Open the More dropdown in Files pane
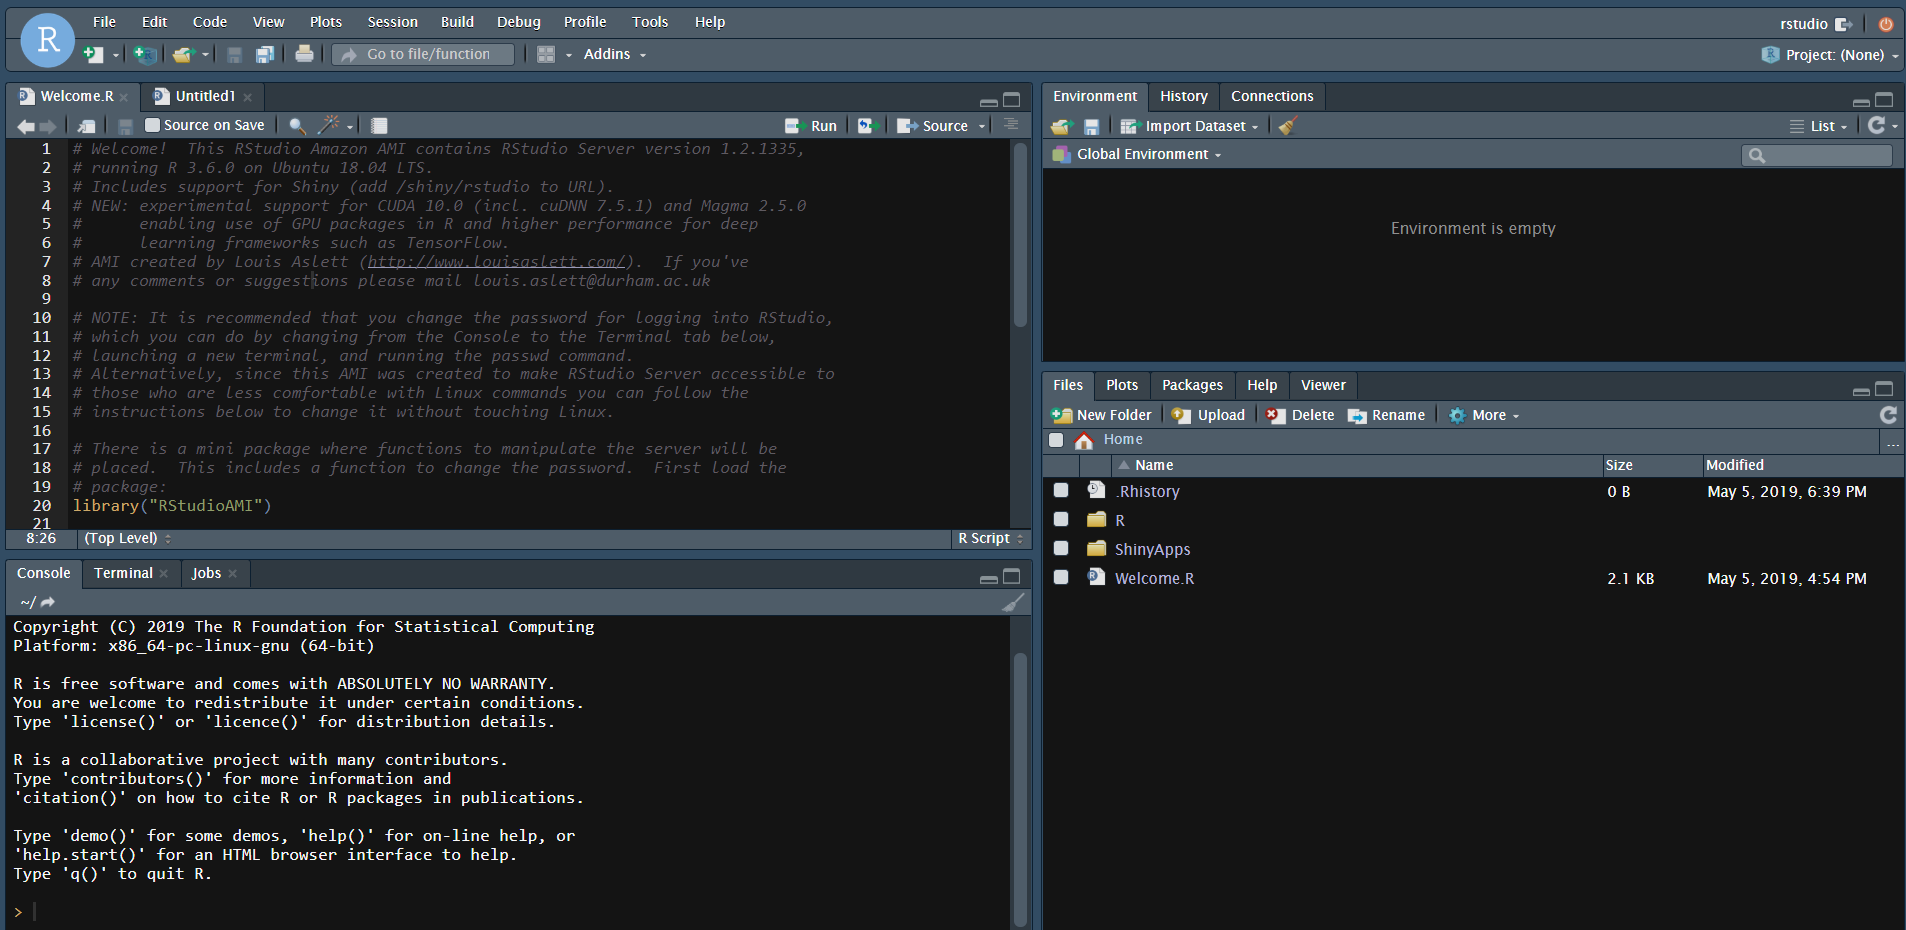Viewport: 1906px width, 930px height. 1484,415
